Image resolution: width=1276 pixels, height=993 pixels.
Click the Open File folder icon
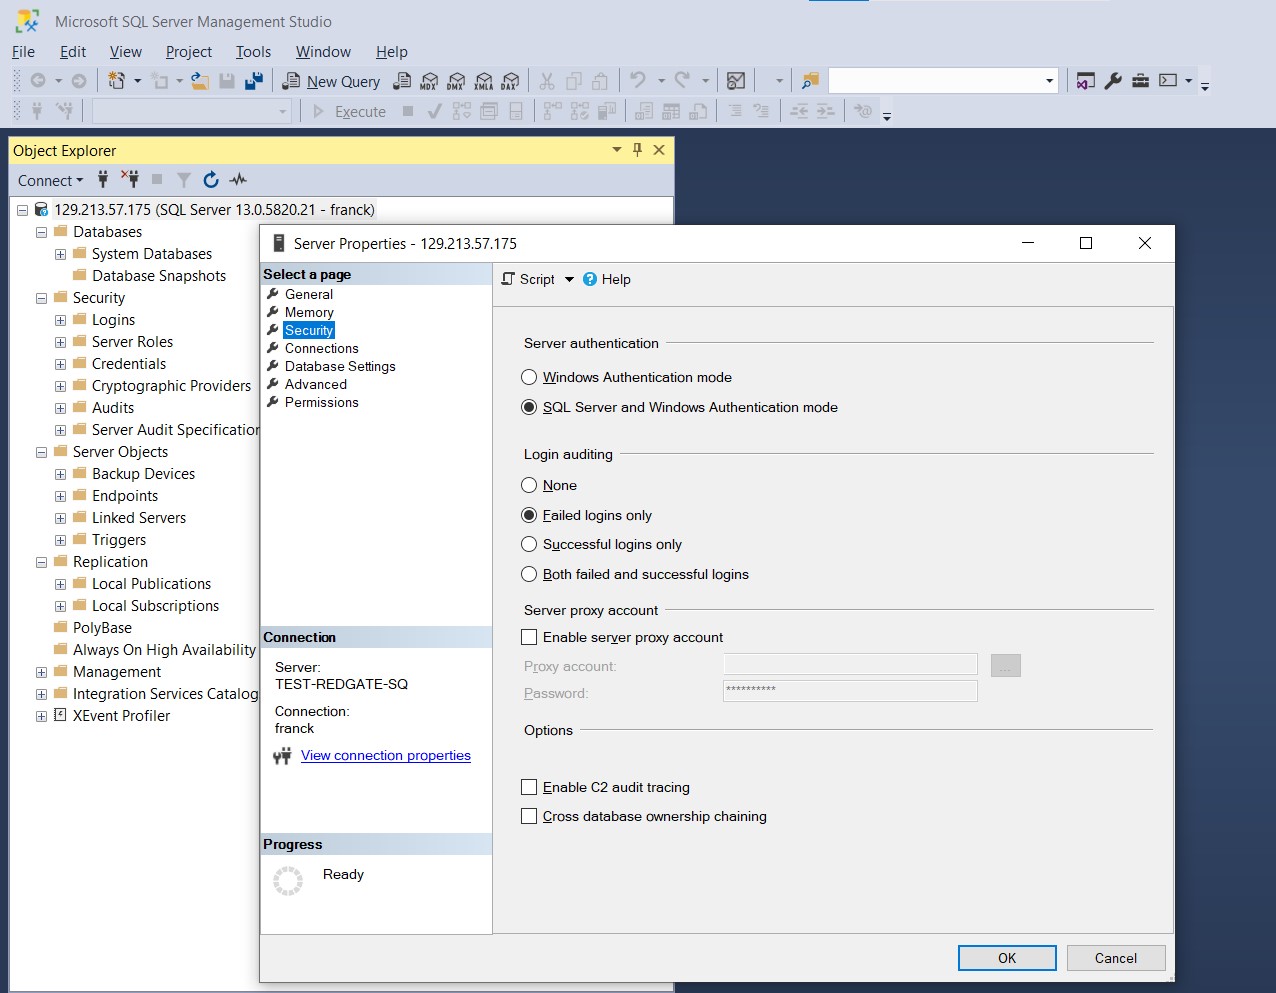tap(200, 81)
